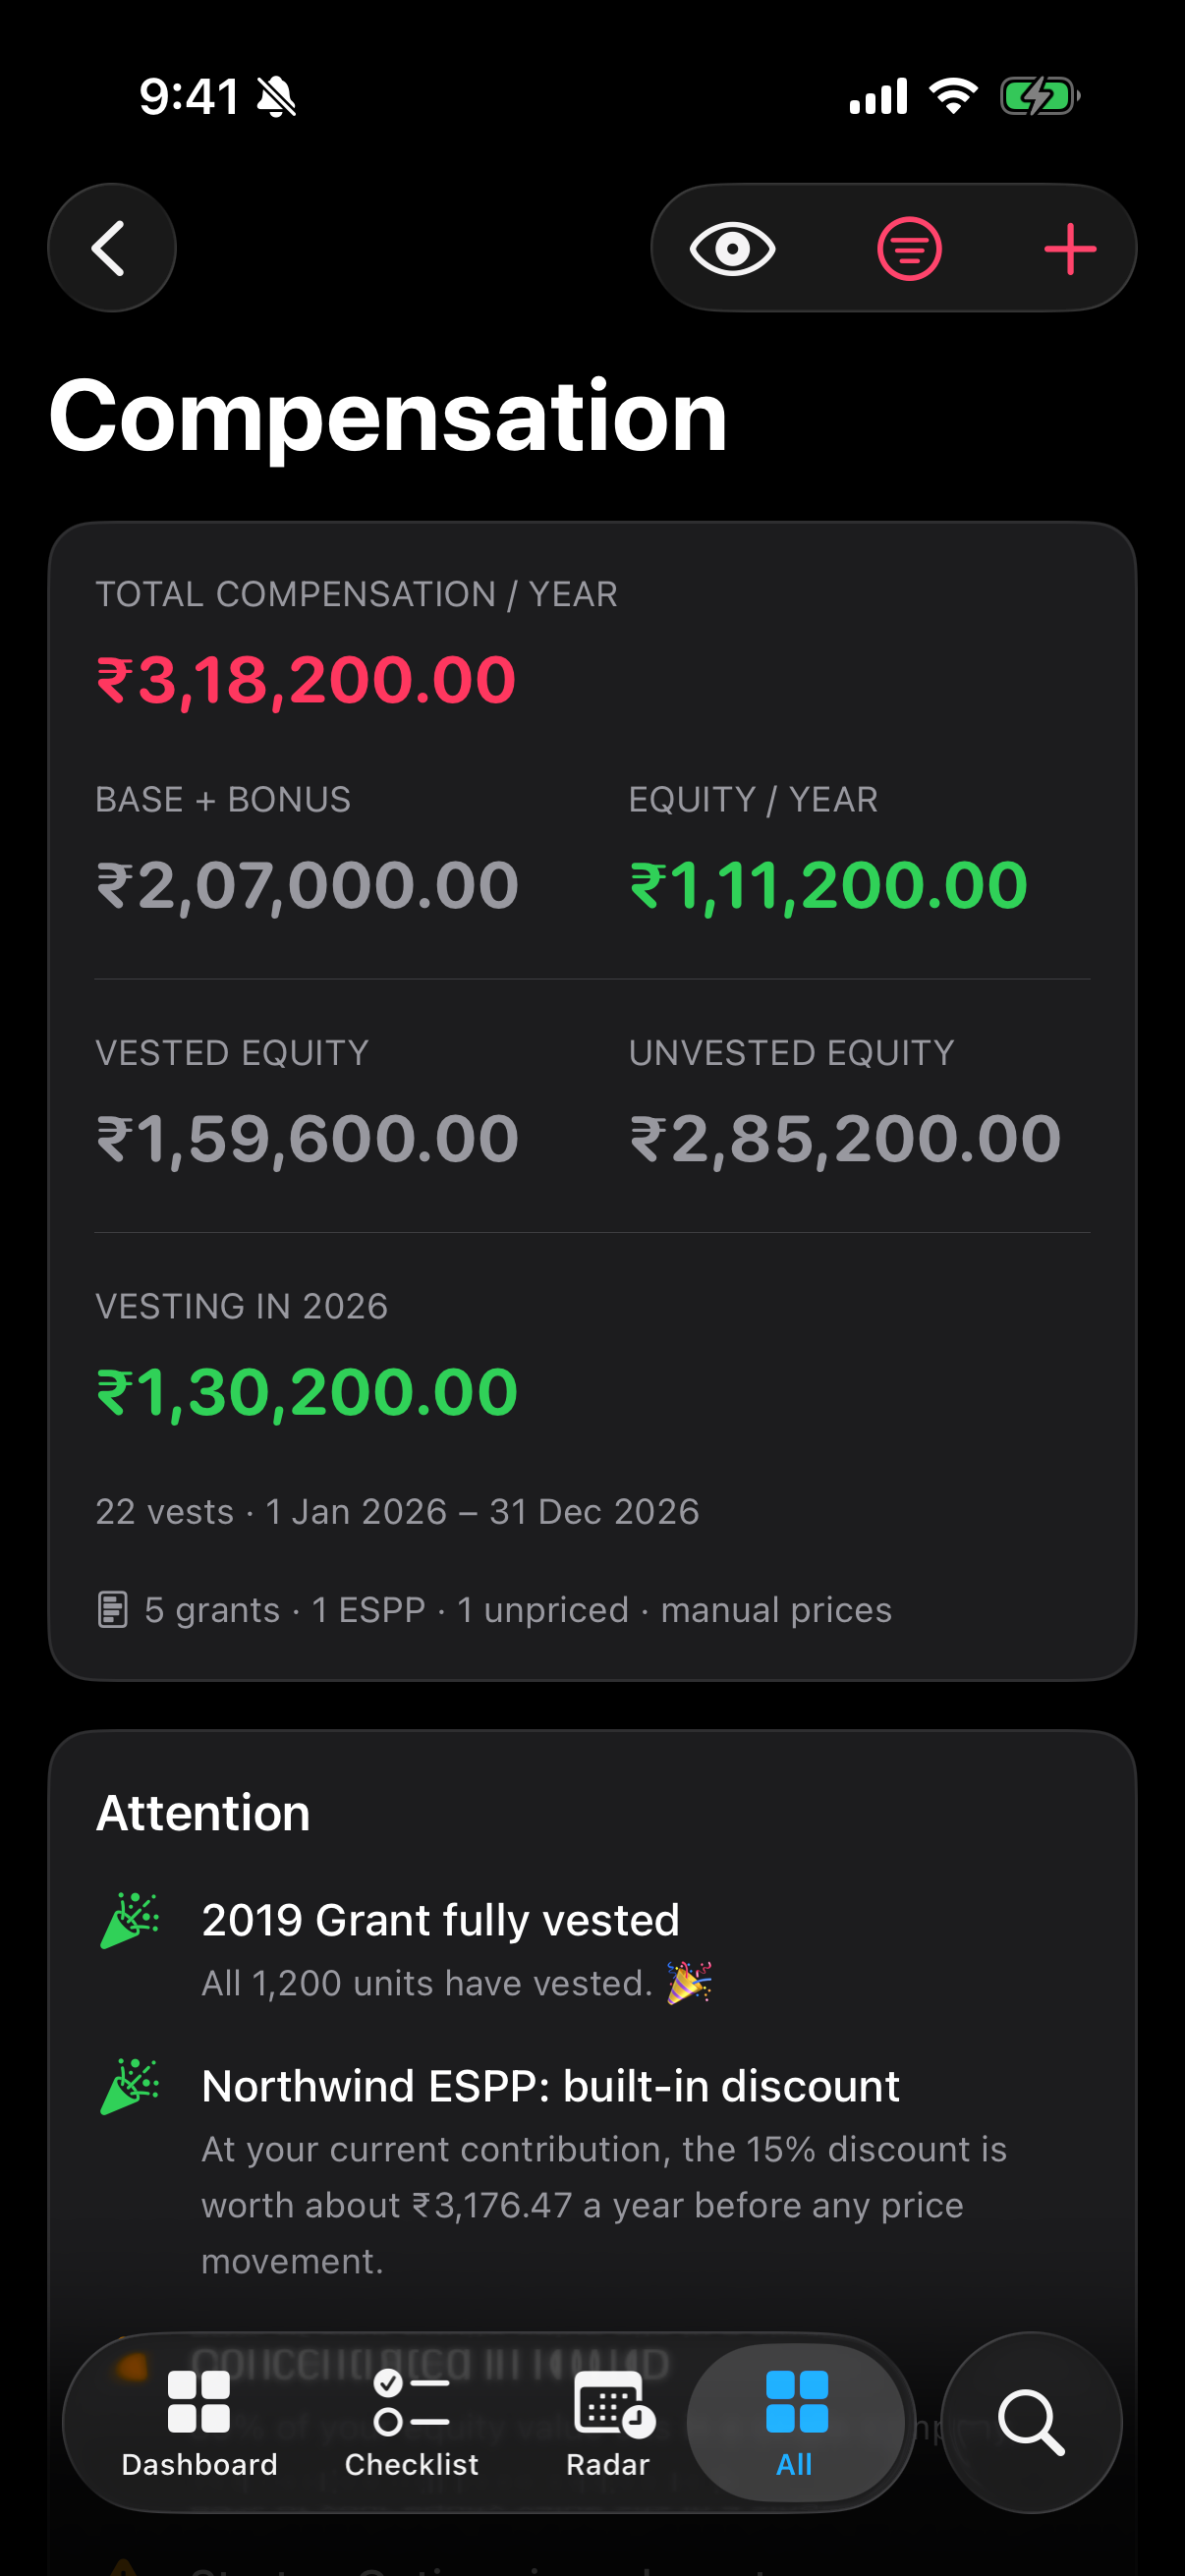Add a new grant with plus icon

click(x=1070, y=248)
